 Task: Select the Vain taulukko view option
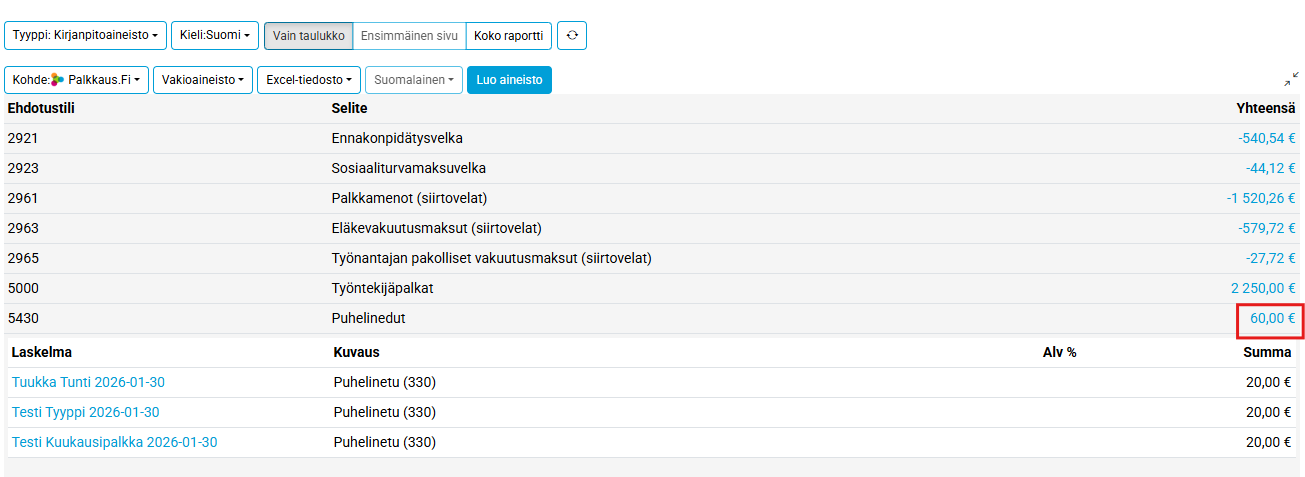point(309,35)
